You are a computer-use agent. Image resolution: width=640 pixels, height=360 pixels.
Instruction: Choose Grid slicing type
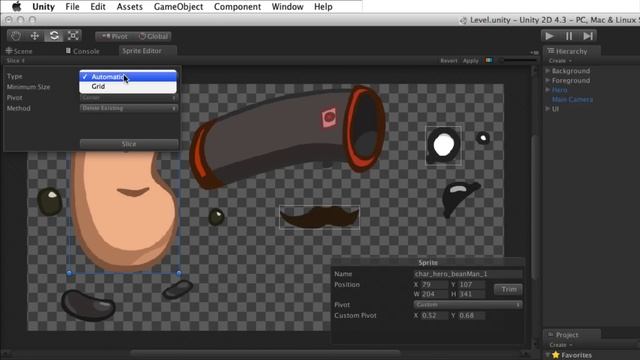tap(128, 87)
